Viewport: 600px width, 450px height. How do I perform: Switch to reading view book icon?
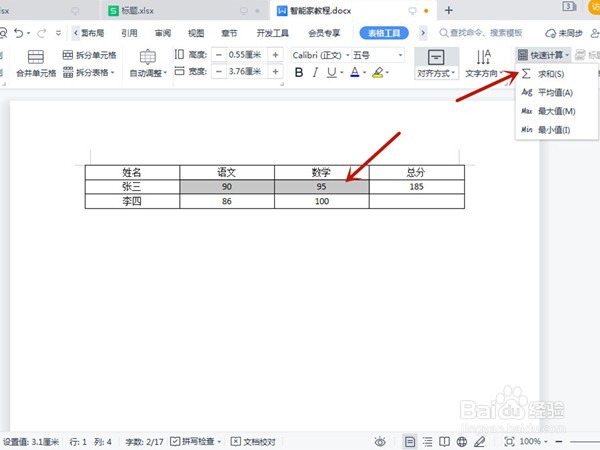[444, 442]
